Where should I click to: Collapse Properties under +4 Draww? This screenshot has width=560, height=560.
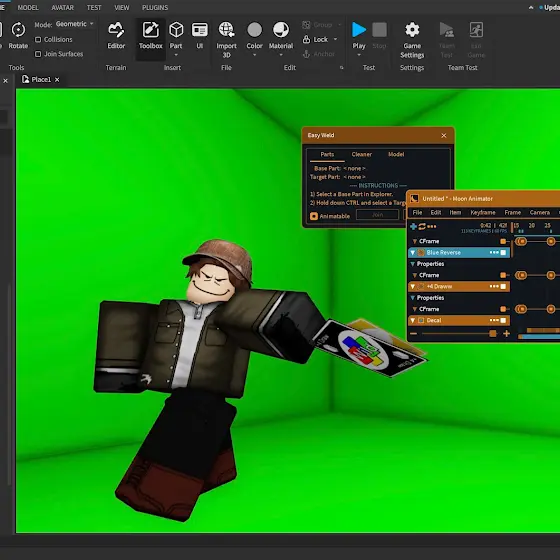[x=413, y=298]
